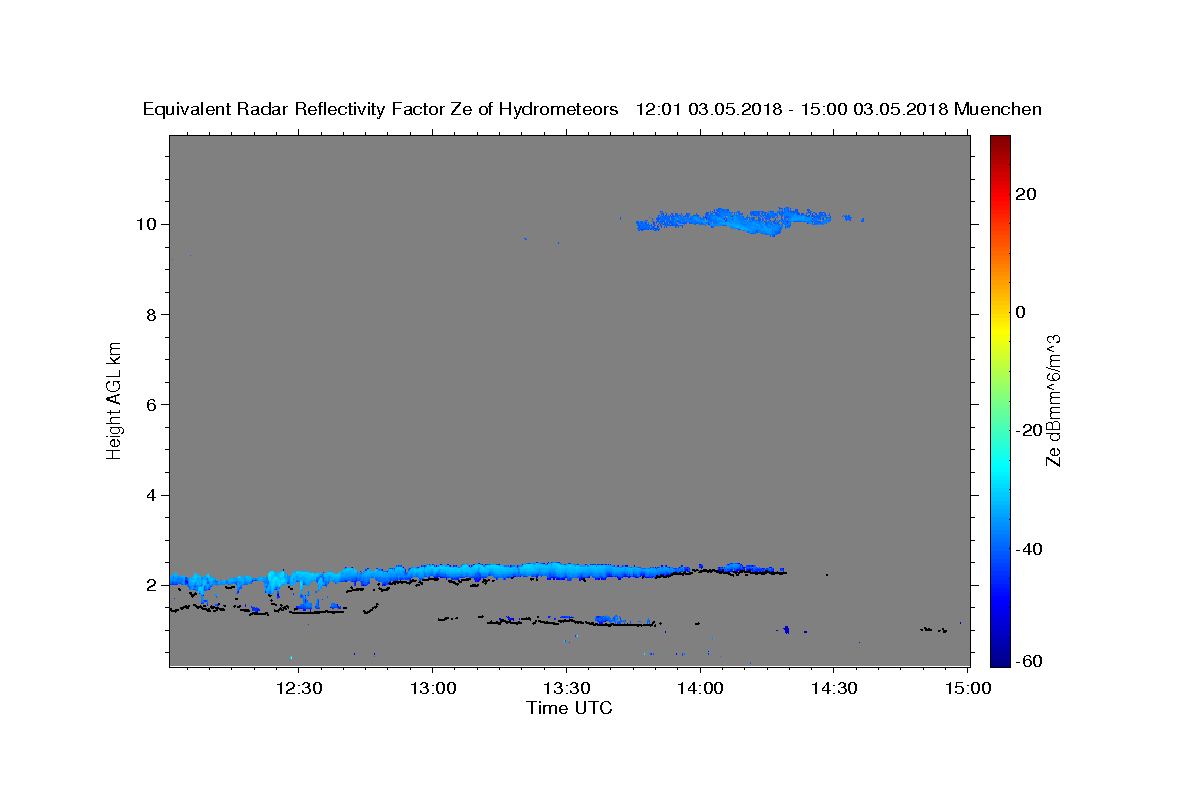Click the 'Height AGL km' axis label
The image size is (1200, 800).
pyautogui.click(x=115, y=399)
